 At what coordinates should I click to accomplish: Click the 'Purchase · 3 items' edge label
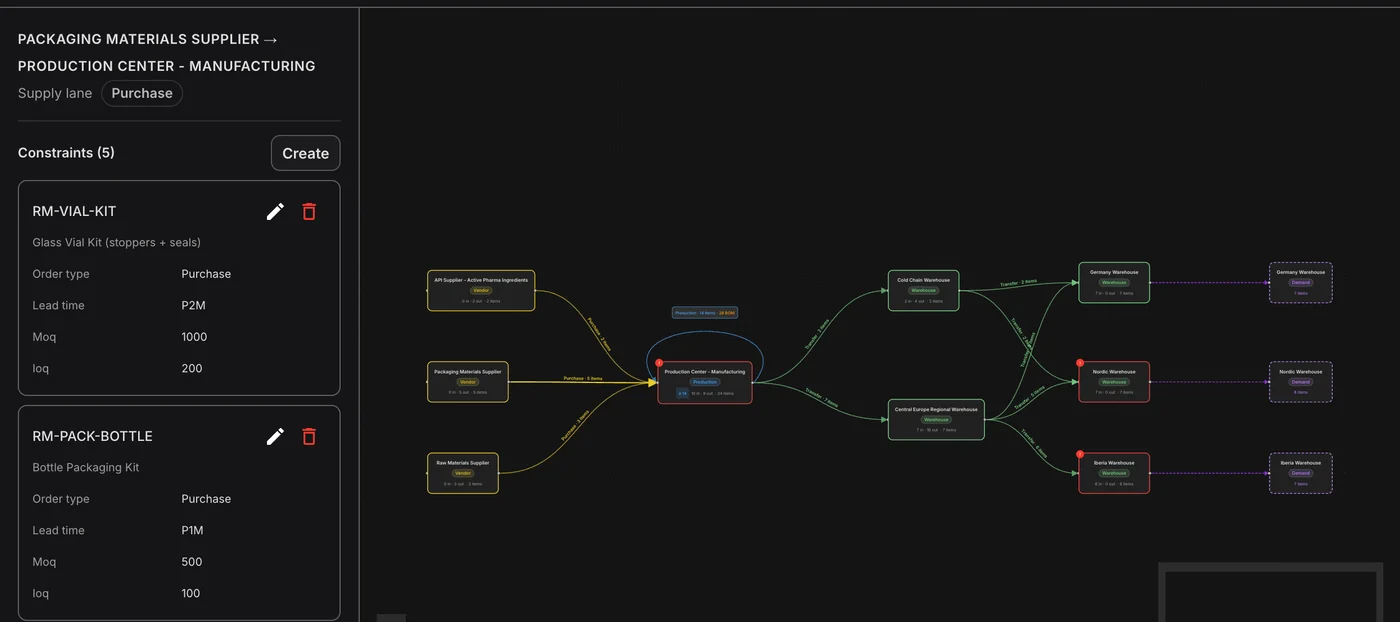pyautogui.click(x=576, y=427)
